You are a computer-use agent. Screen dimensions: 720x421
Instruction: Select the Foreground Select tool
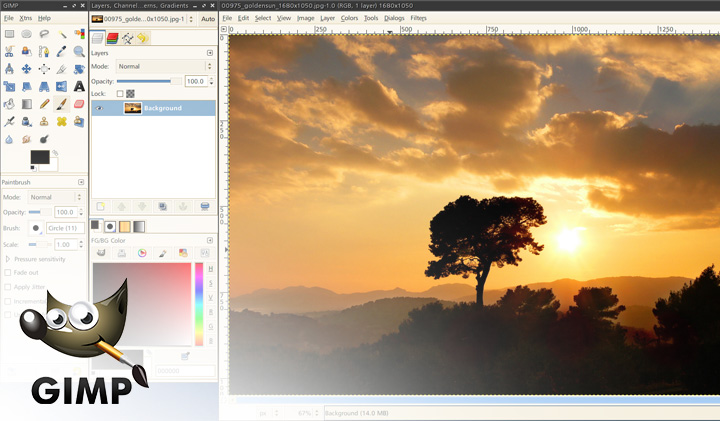click(x=27, y=51)
